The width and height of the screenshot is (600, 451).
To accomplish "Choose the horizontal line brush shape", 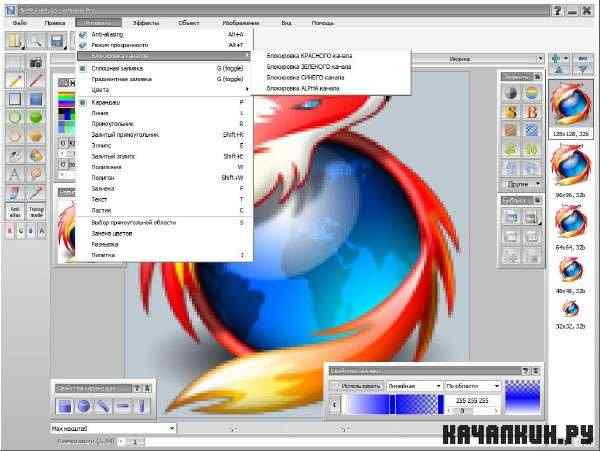I will pyautogui.click(x=123, y=406).
